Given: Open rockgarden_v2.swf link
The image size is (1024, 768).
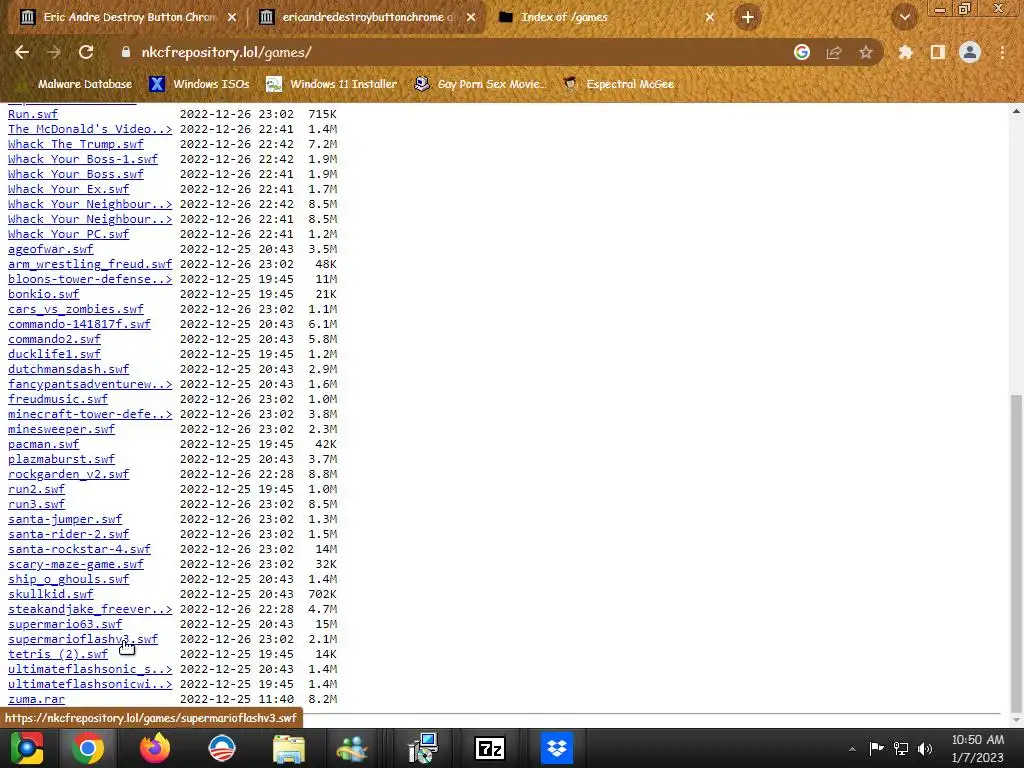Looking at the screenshot, I should [x=69, y=475].
